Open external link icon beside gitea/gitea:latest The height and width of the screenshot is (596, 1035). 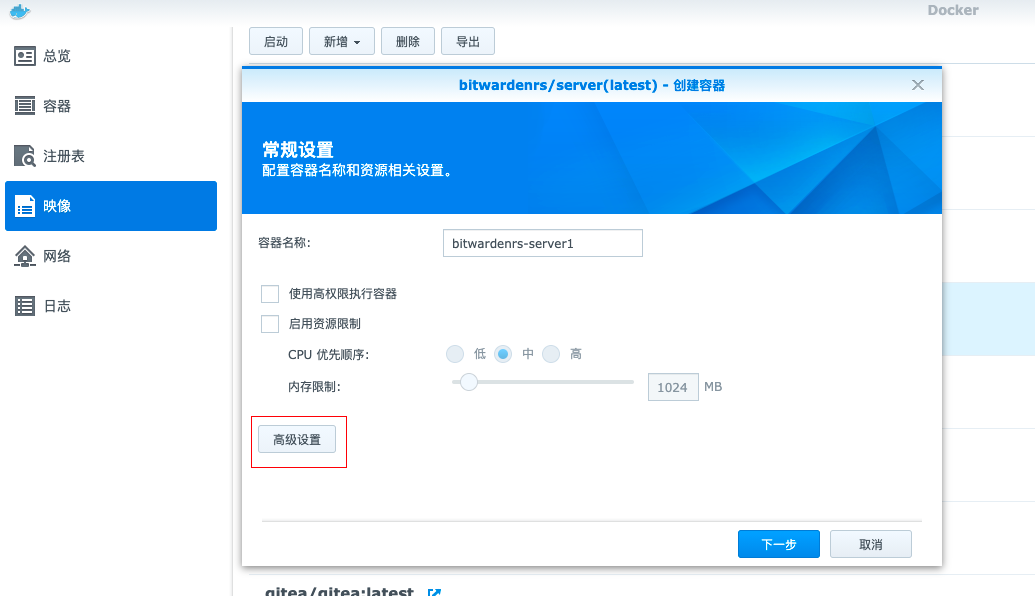pos(434,592)
